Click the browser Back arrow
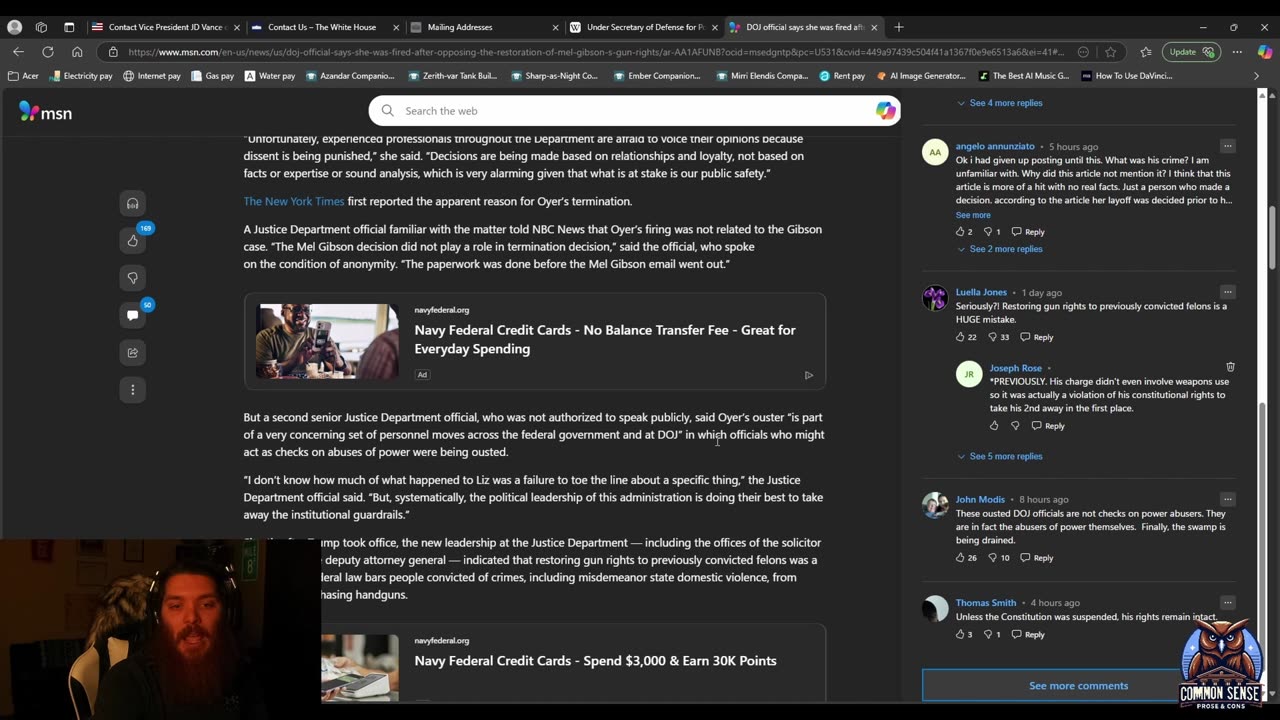Screen dimensions: 1280x720 [18, 52]
